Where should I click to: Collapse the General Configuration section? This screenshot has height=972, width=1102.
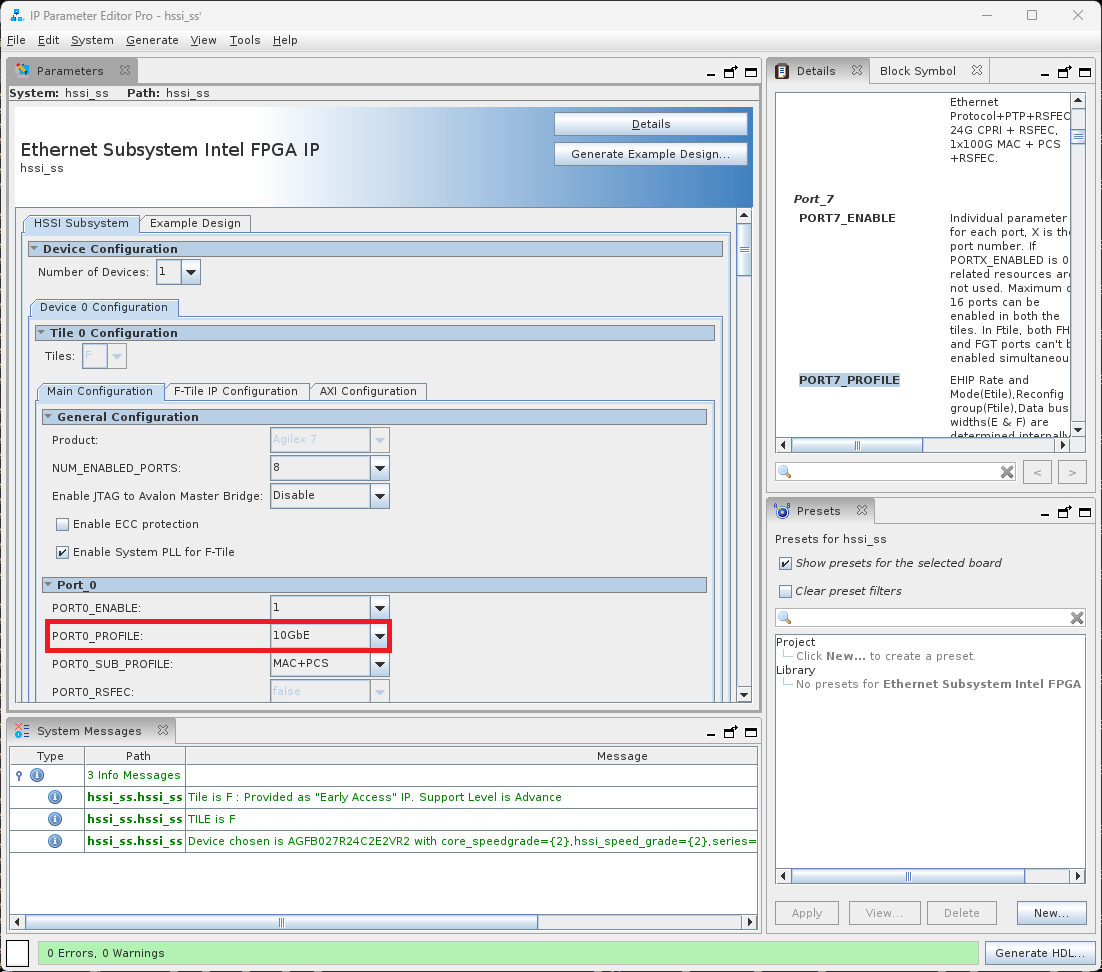point(48,417)
